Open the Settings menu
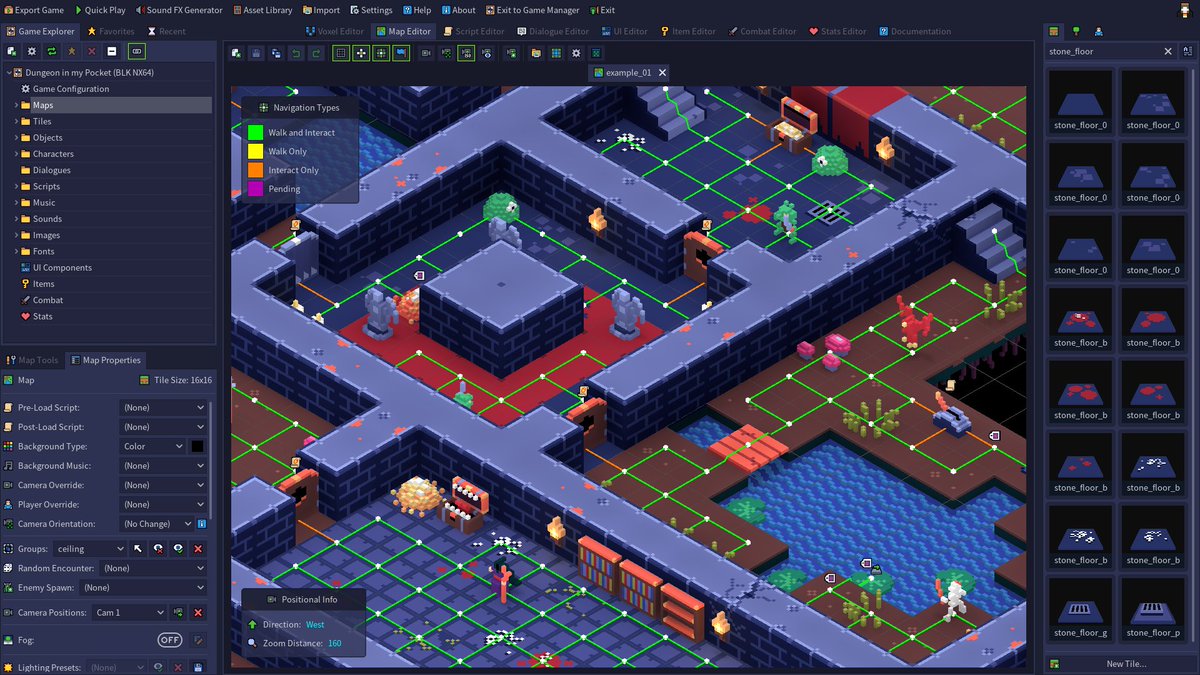1200x675 pixels. tap(371, 10)
